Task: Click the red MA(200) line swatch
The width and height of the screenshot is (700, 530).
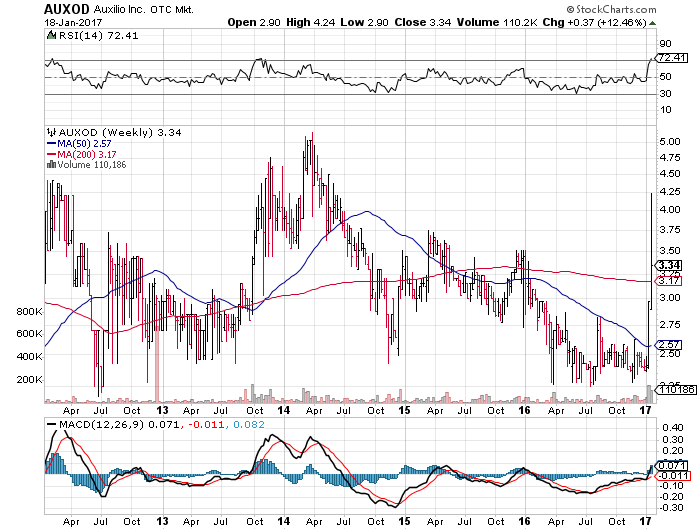Action: click(x=52, y=154)
